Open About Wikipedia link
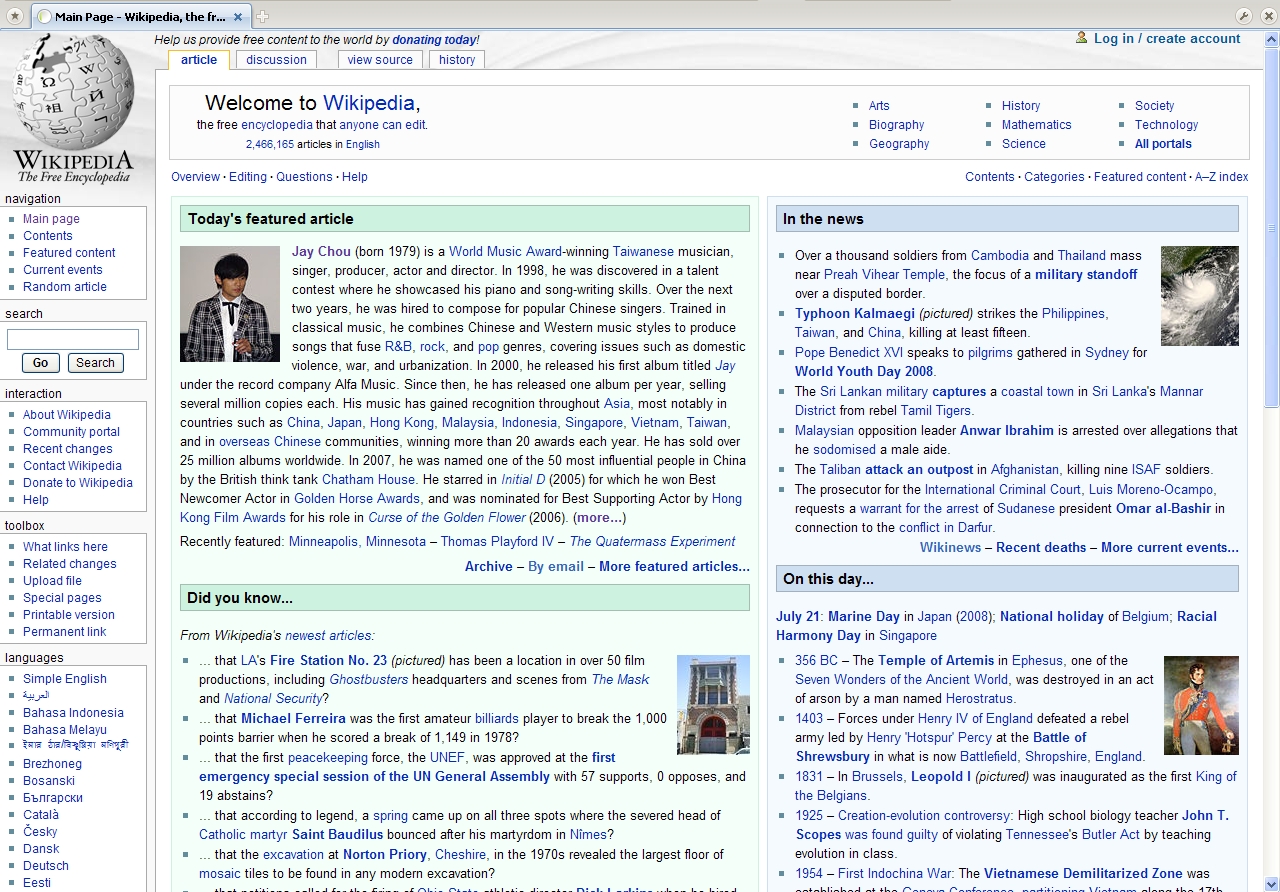 (67, 415)
